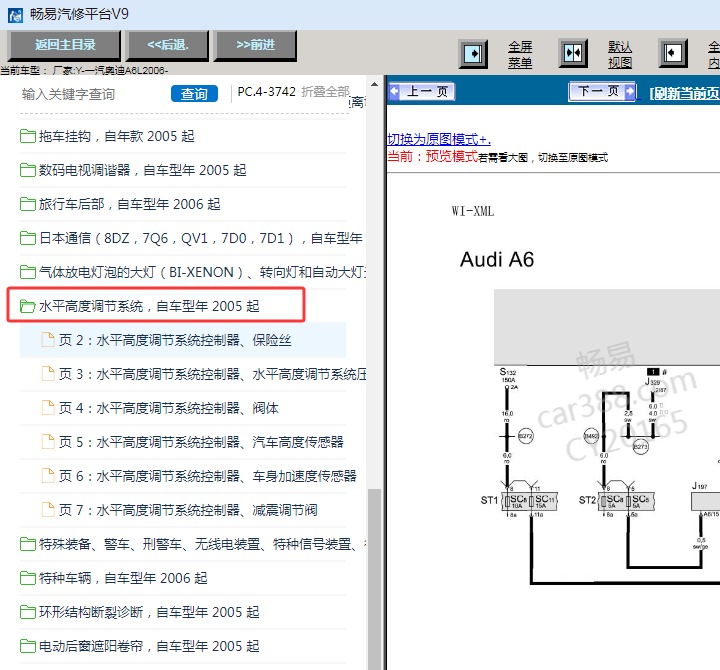Click the 当前车型 vehicle info text
The width and height of the screenshot is (720, 670).
[84, 70]
